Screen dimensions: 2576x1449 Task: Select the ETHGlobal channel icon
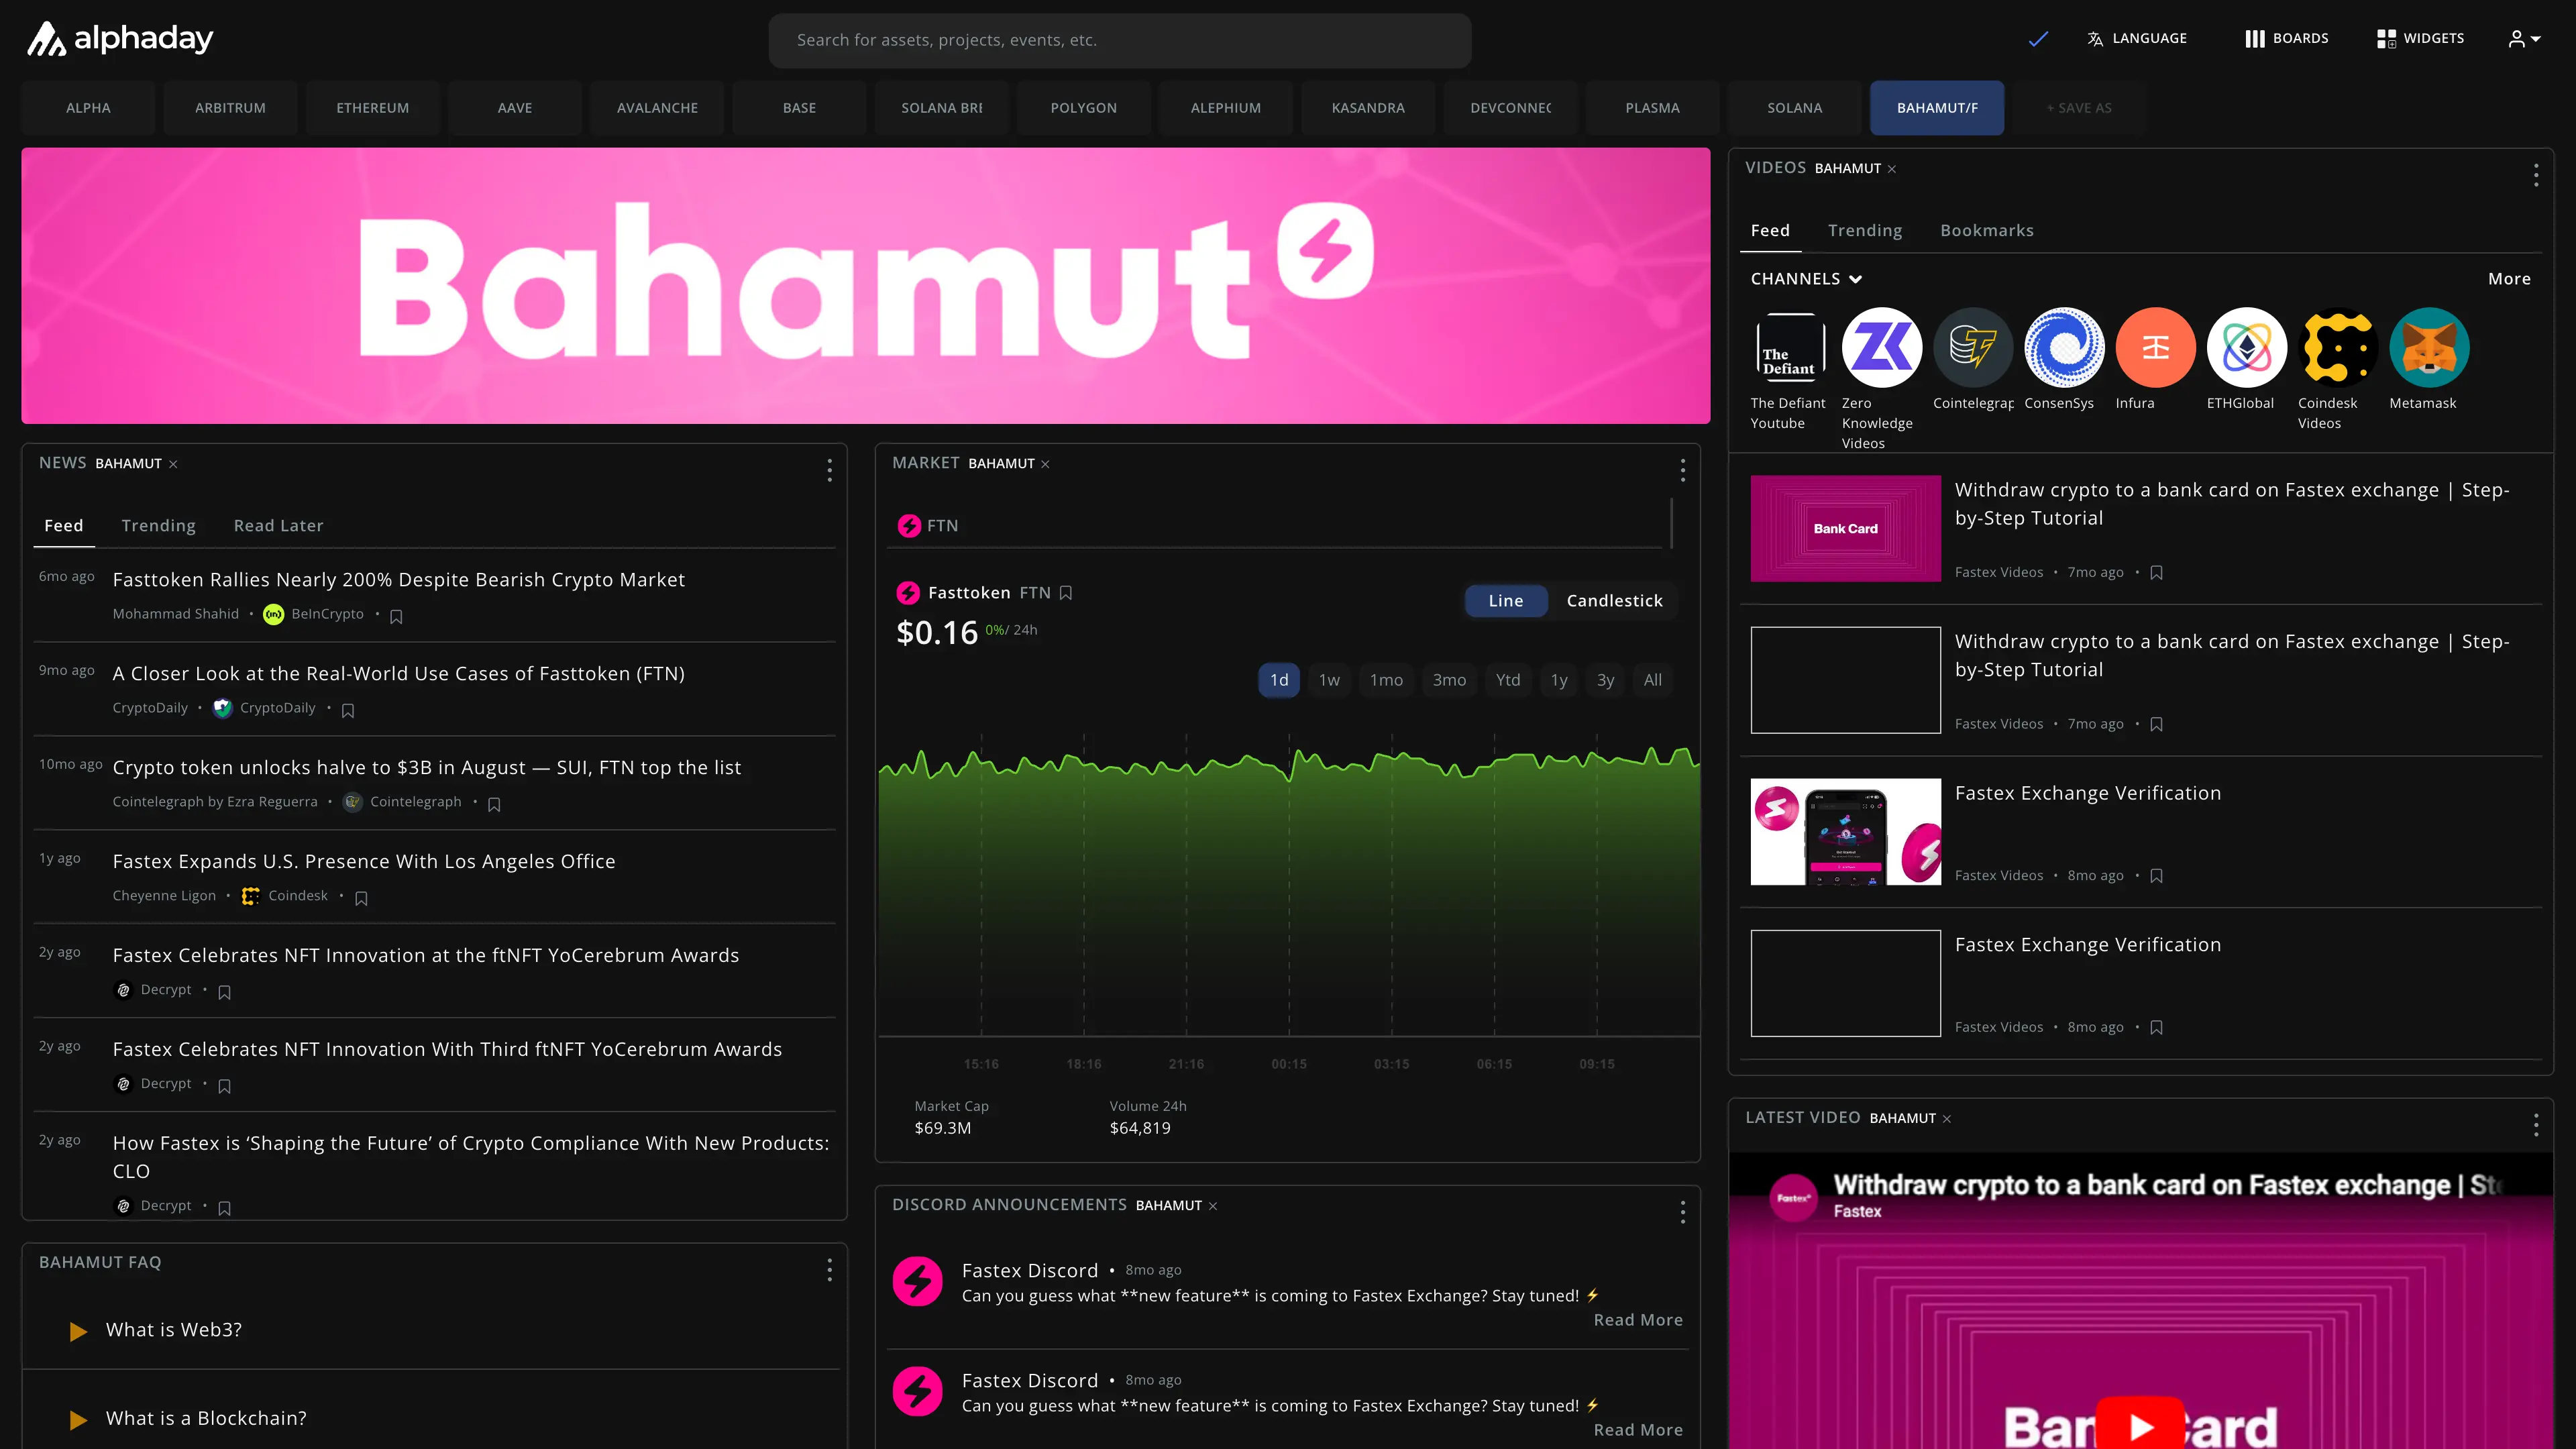point(2246,347)
